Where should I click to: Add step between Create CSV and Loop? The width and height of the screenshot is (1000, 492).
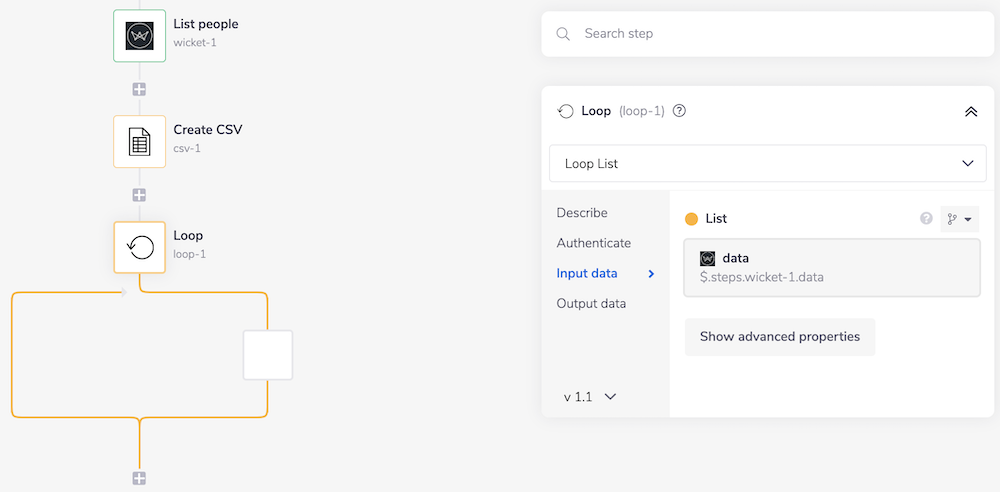[x=140, y=195]
